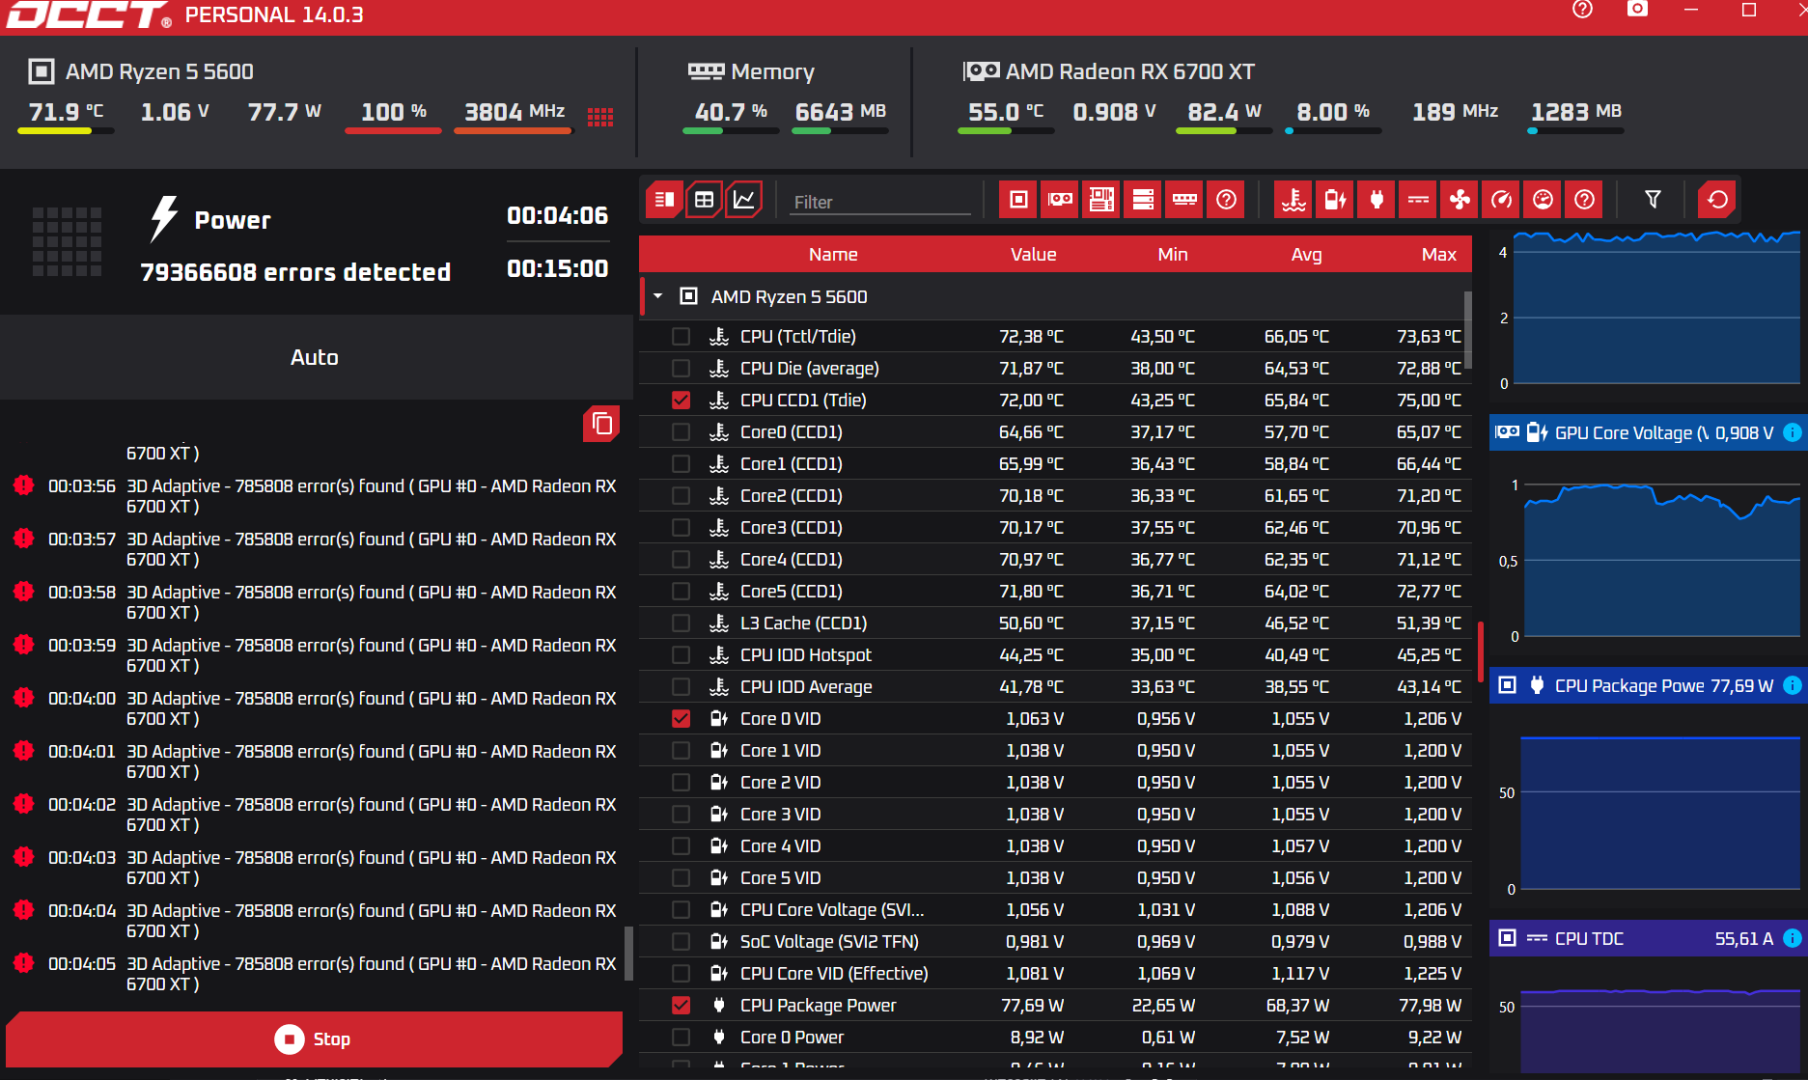The image size is (1808, 1080).
Task: Toggle the usage dial filter icon
Action: [x=1543, y=200]
